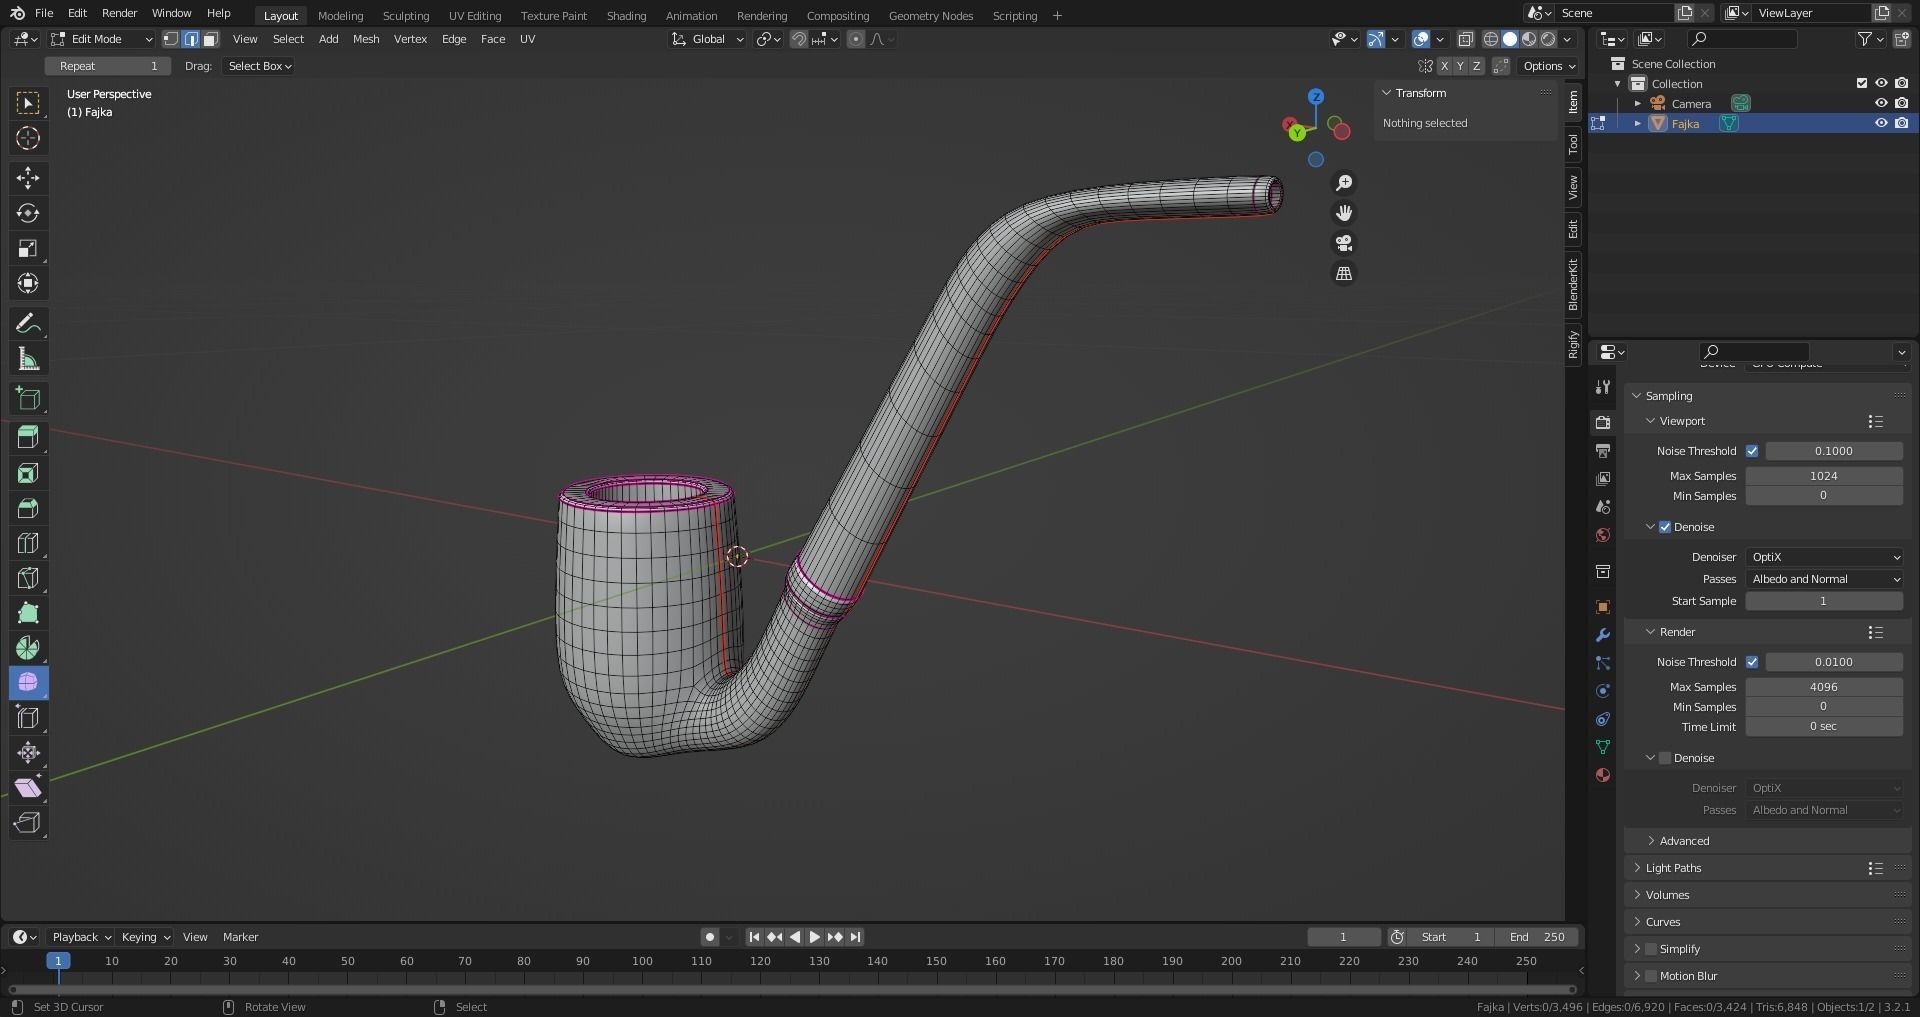Open the Mesh menu
1920x1017 pixels.
click(366, 39)
